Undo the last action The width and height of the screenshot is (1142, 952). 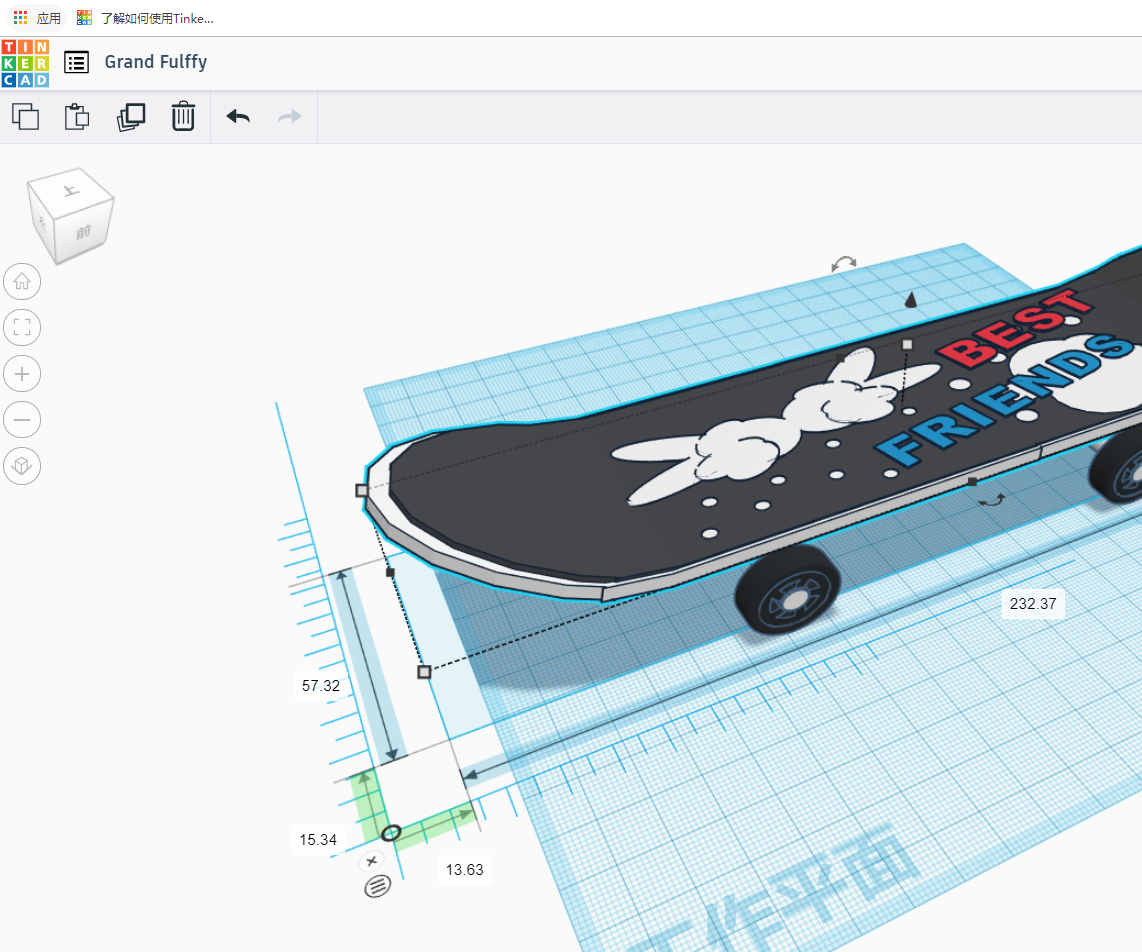pyautogui.click(x=238, y=117)
